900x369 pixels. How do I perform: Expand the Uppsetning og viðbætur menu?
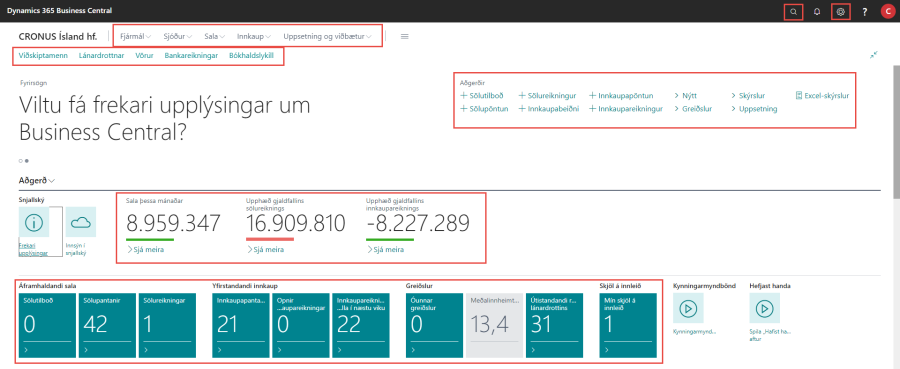click(x=328, y=36)
